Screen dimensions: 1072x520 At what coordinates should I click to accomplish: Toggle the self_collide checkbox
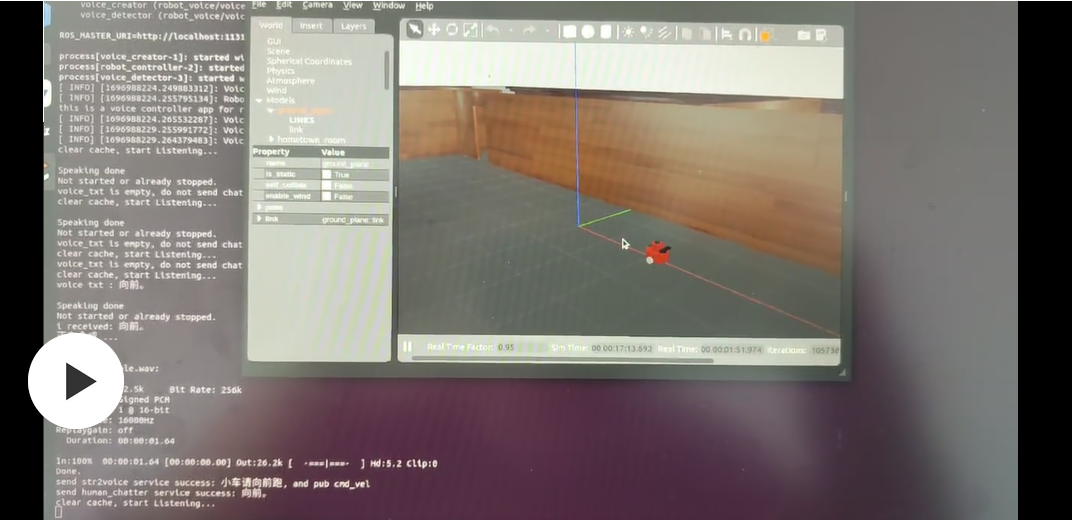point(327,185)
